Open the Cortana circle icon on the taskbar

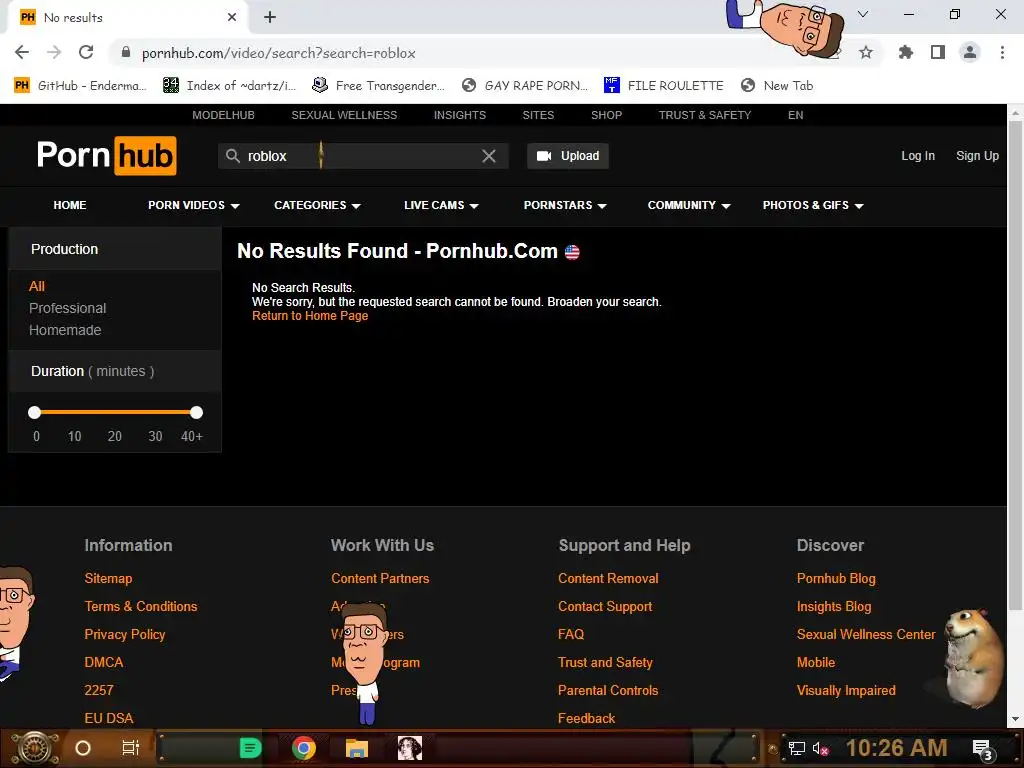(x=82, y=748)
